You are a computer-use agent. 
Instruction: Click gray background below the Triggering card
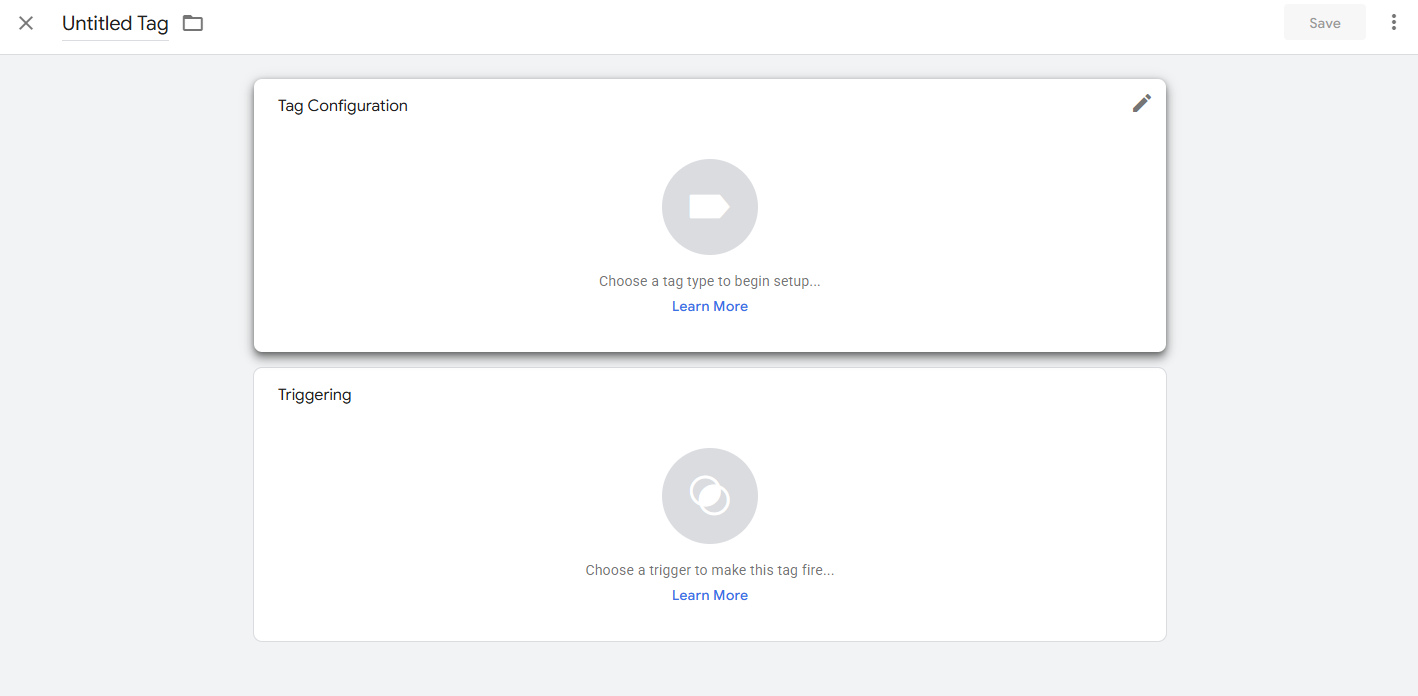(710, 670)
